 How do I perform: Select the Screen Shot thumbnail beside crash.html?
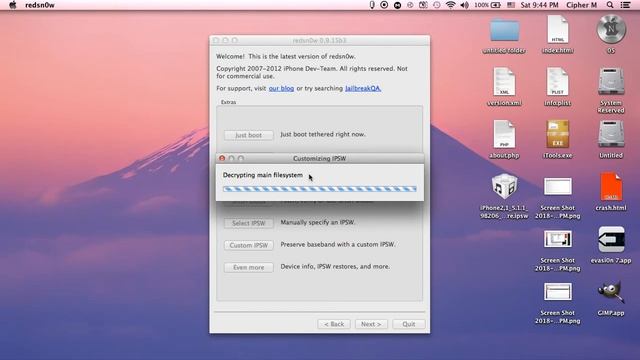(558, 187)
